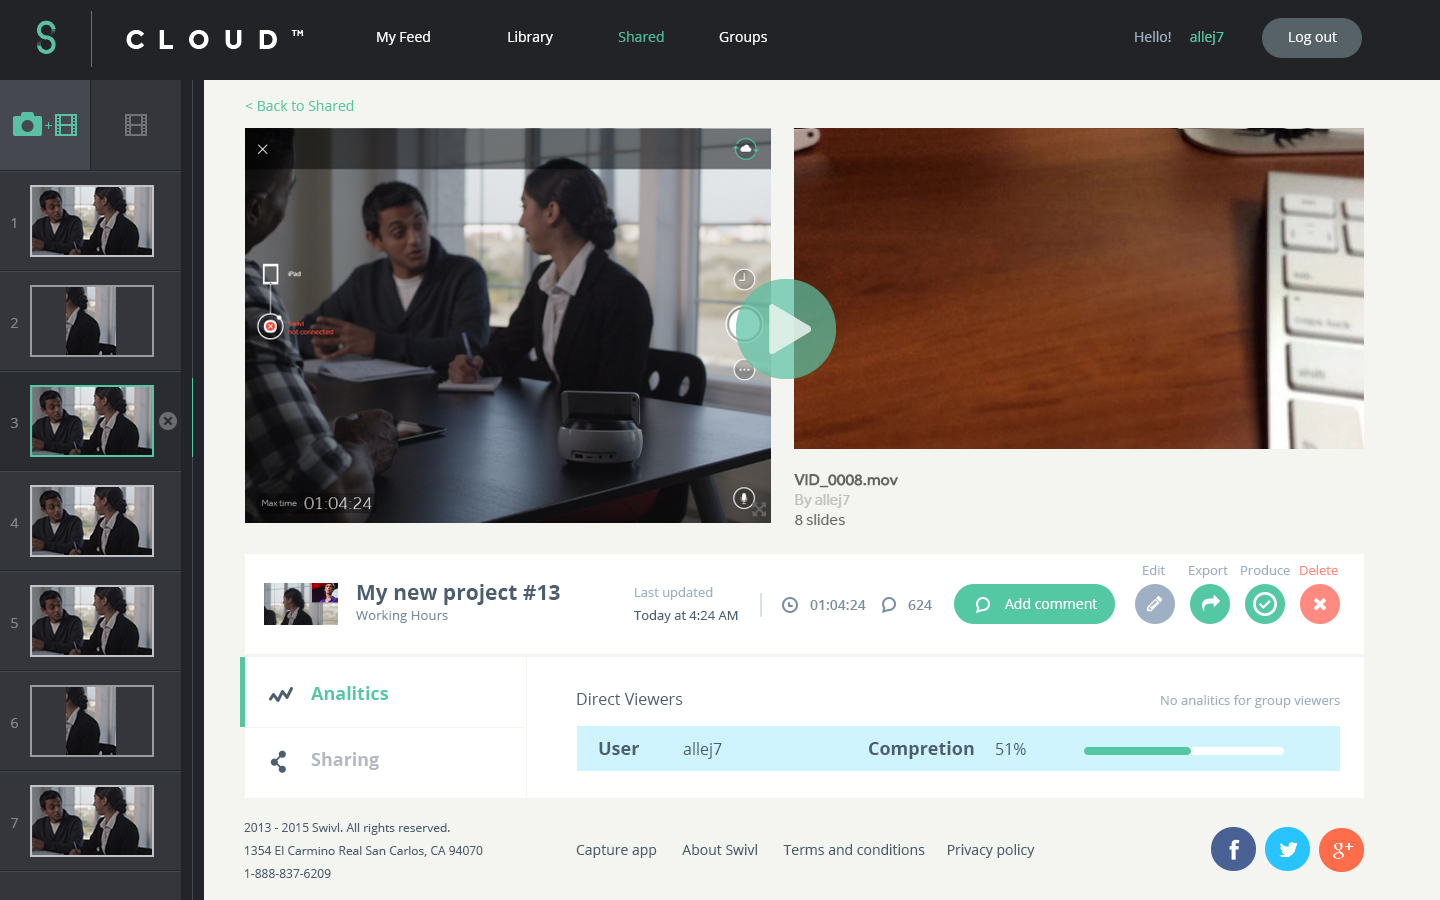This screenshot has width=1440, height=900.
Task: Click the Produce checkmark icon
Action: (x=1264, y=604)
